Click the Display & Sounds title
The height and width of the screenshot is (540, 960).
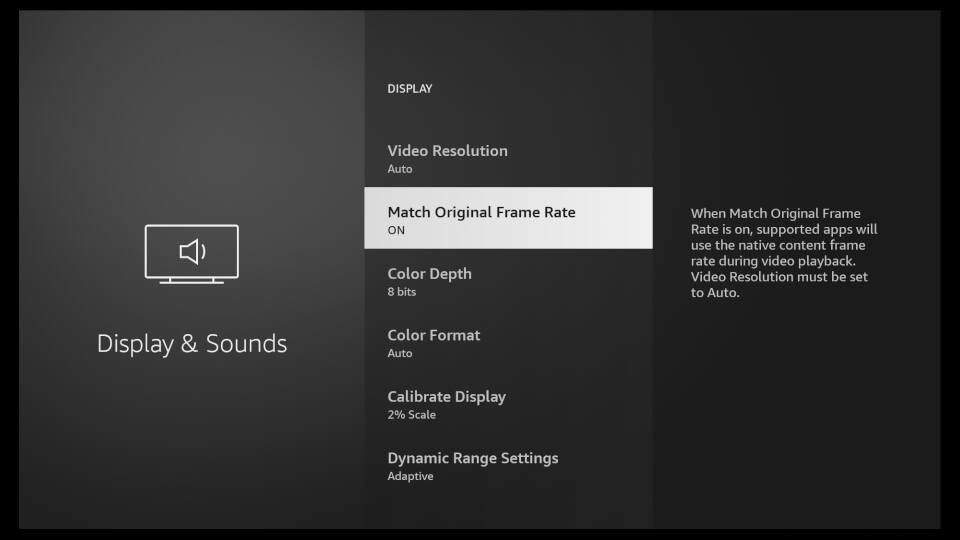click(x=192, y=343)
